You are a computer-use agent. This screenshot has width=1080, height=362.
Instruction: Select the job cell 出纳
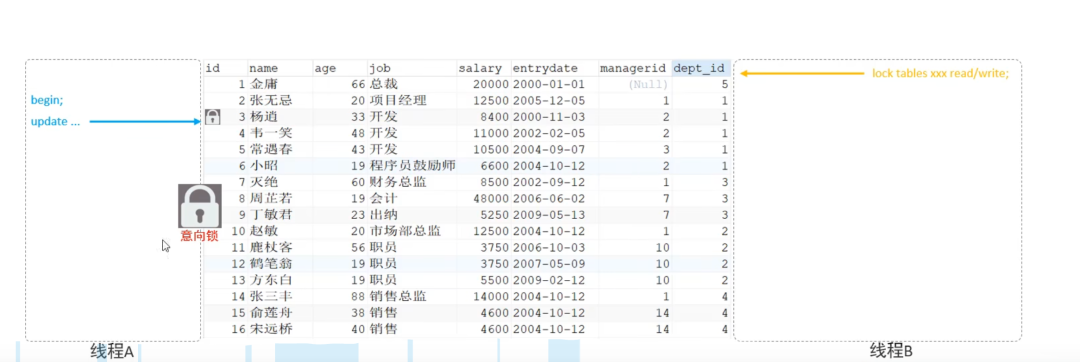384,215
